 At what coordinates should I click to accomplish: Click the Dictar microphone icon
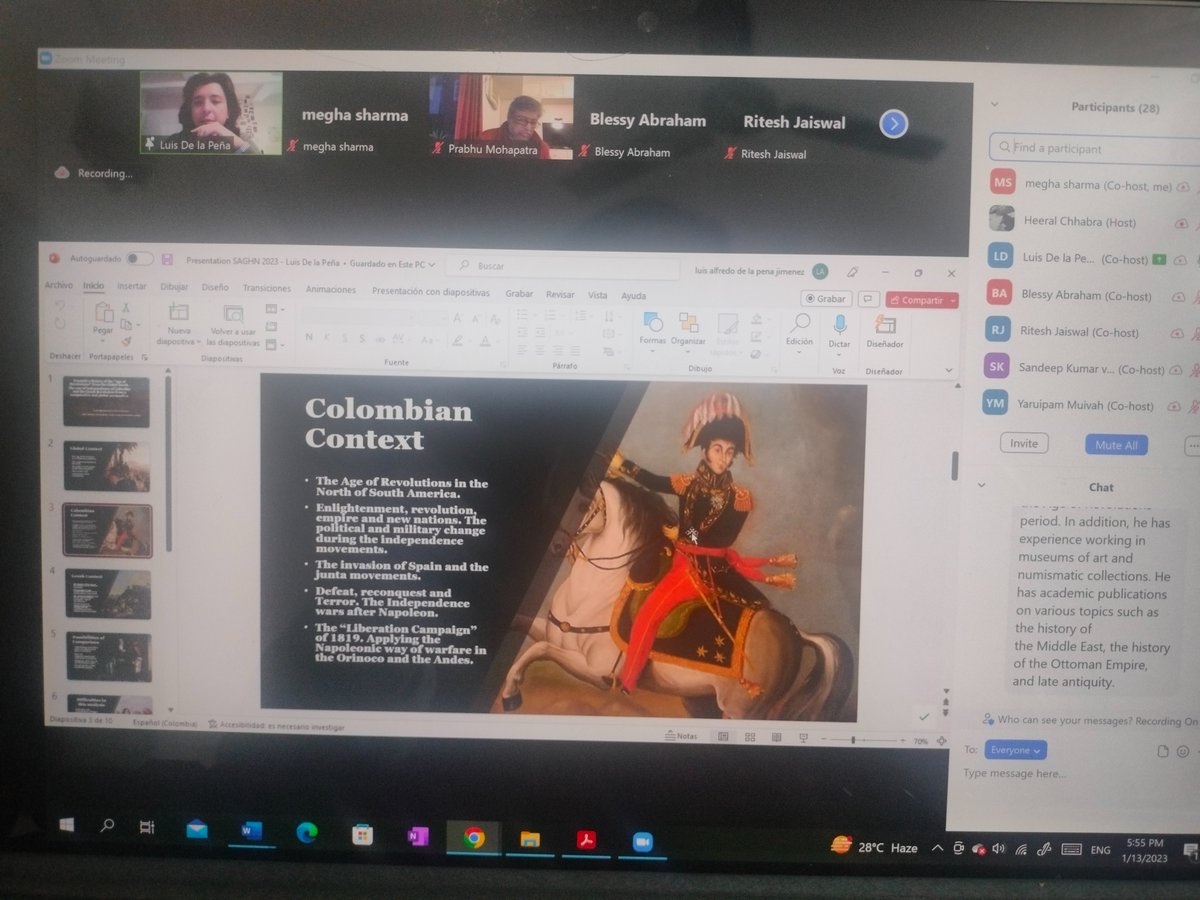[839, 324]
